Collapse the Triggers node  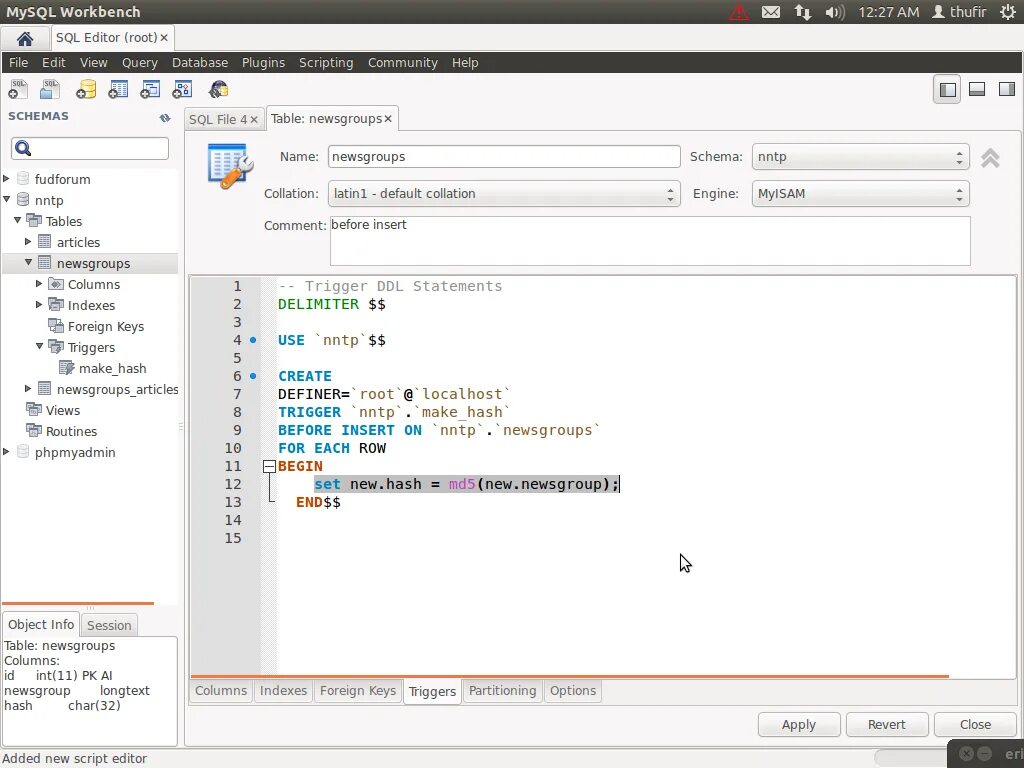[39, 346]
